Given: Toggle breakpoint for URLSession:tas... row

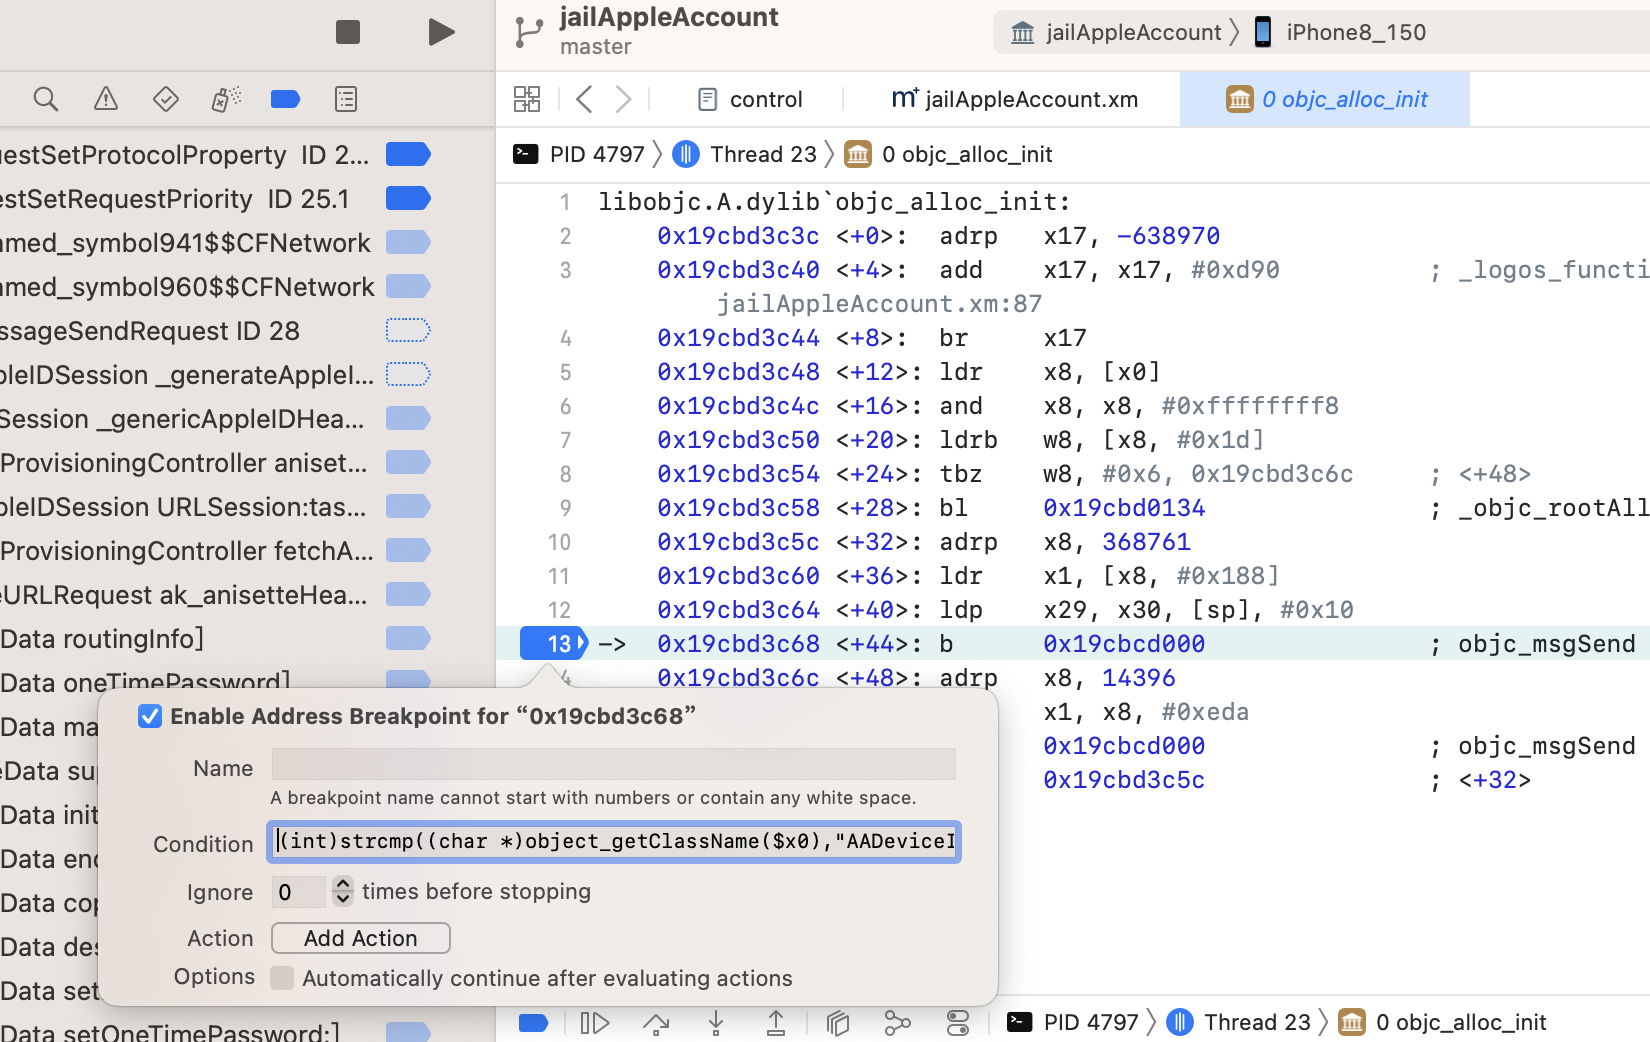Looking at the screenshot, I should (x=408, y=506).
